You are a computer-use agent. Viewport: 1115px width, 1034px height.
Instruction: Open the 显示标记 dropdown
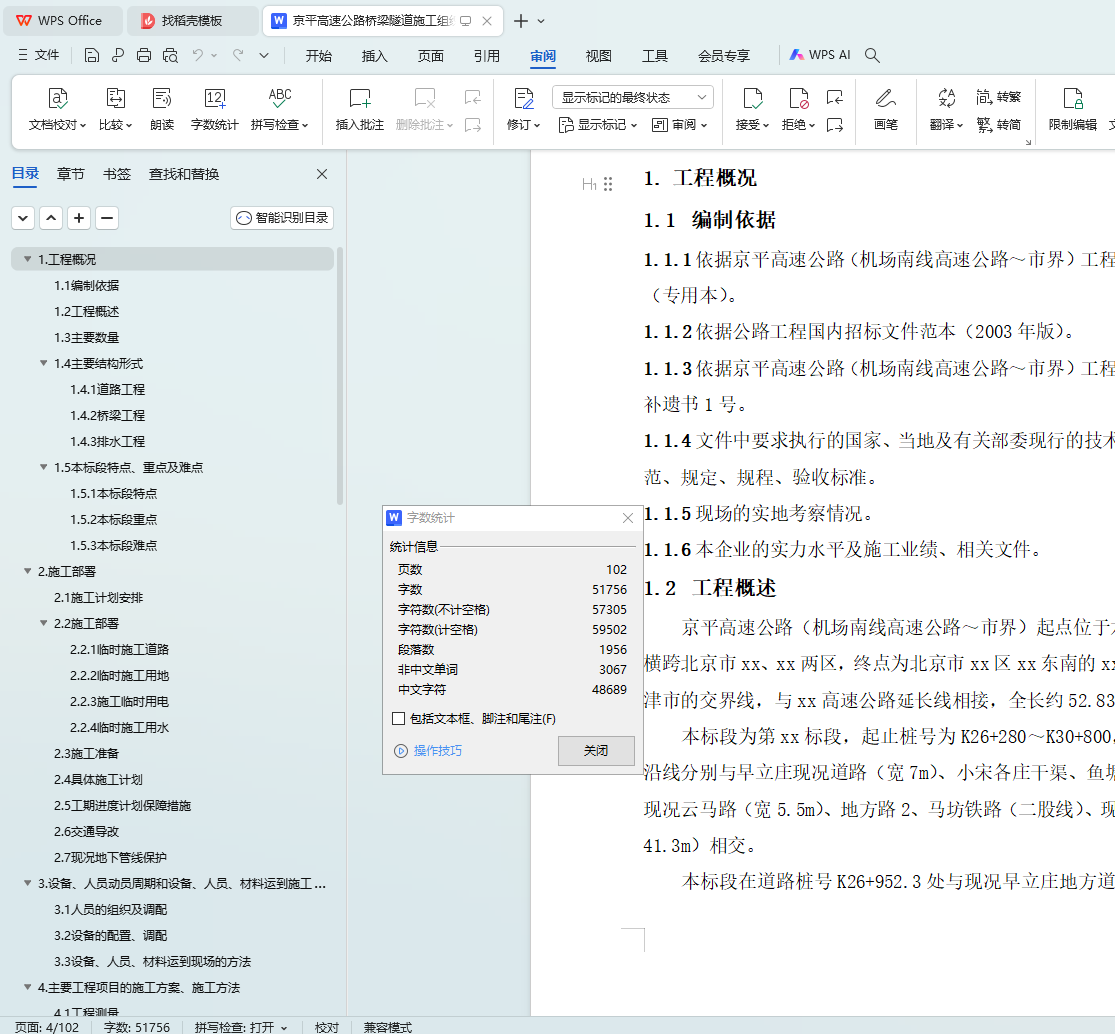coord(597,125)
